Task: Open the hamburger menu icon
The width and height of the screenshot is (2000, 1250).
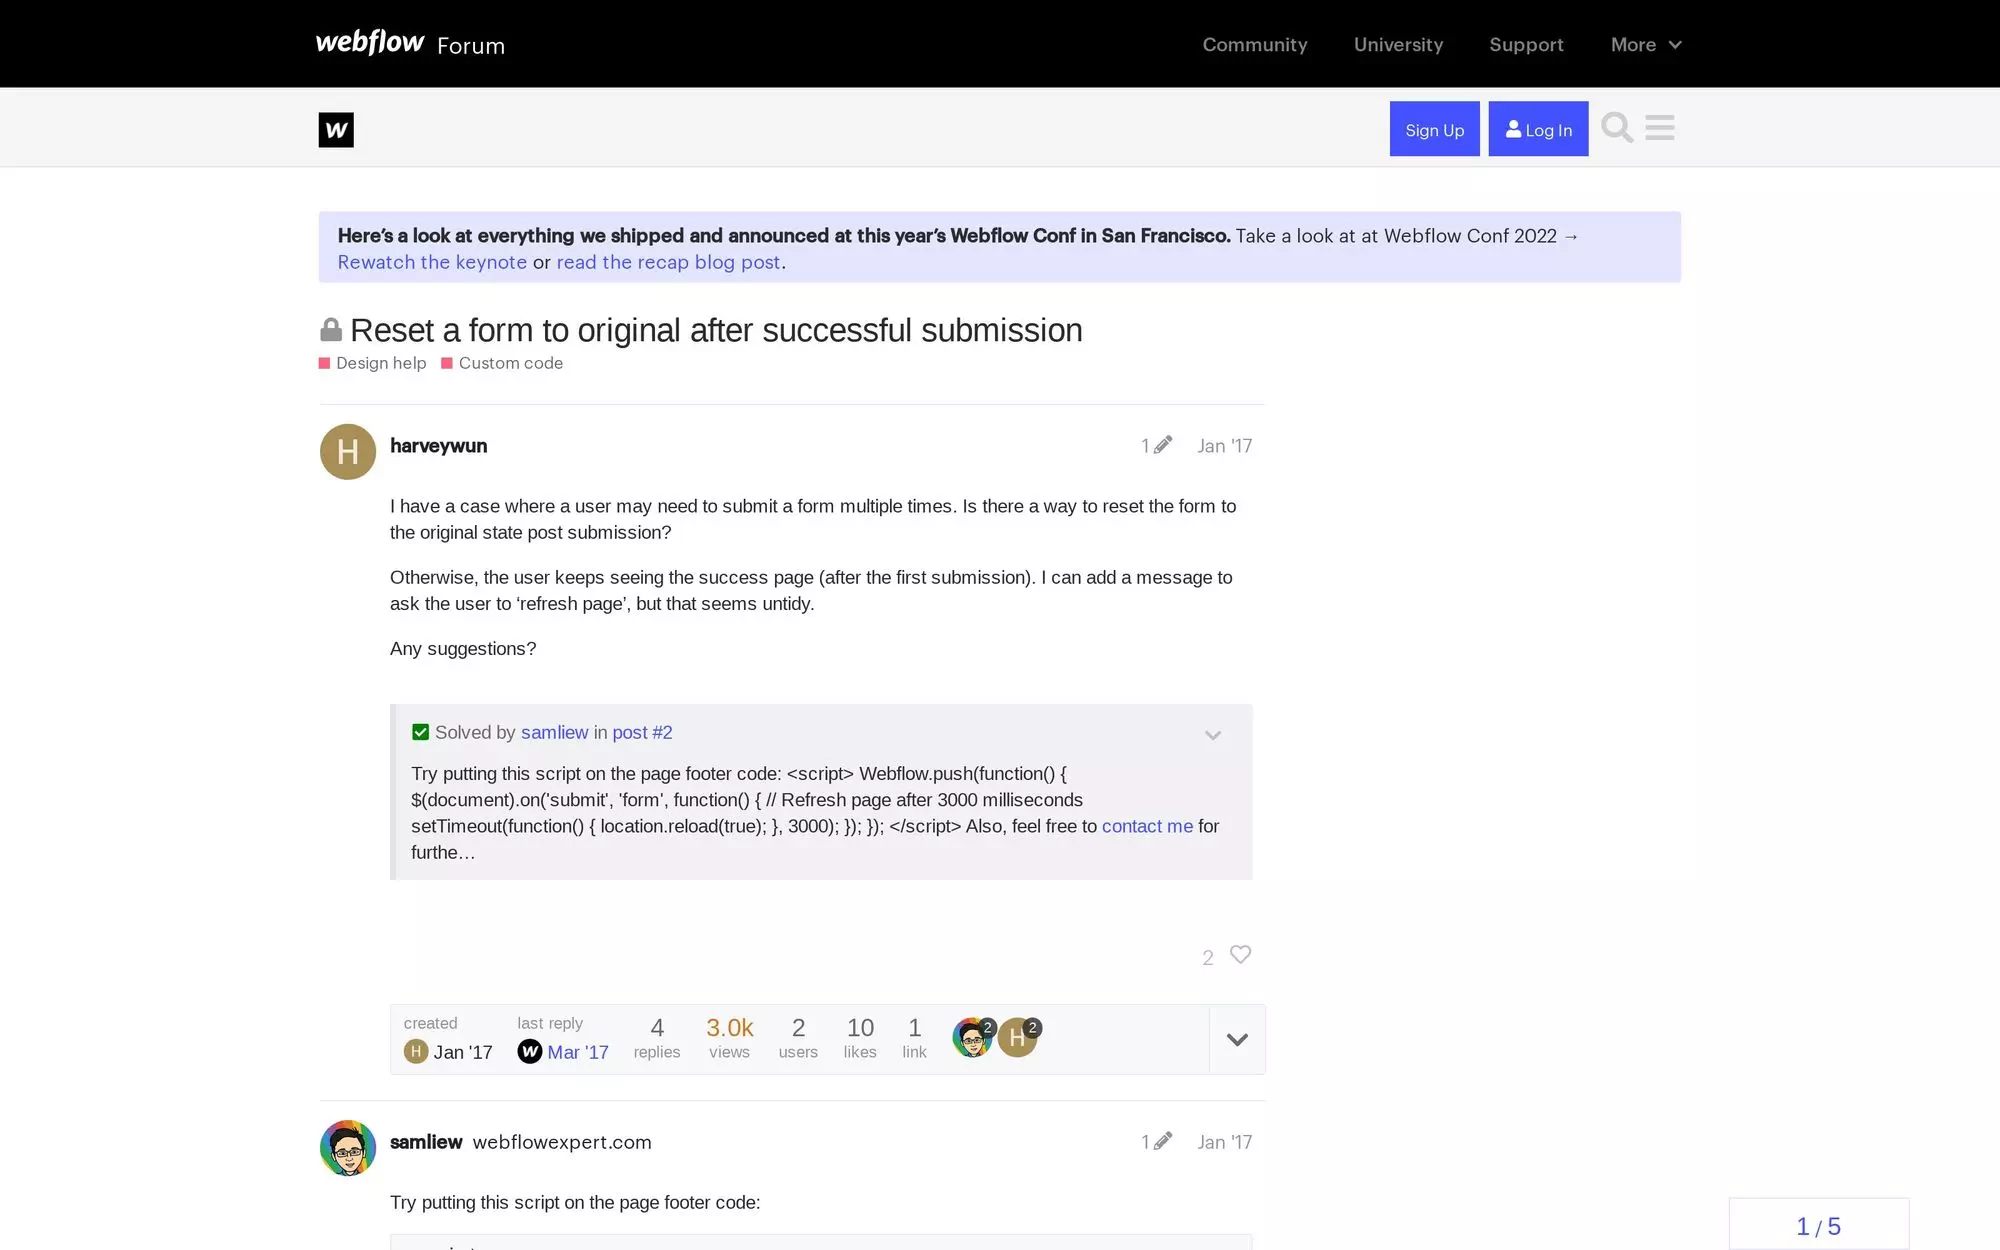Action: pyautogui.click(x=1660, y=128)
